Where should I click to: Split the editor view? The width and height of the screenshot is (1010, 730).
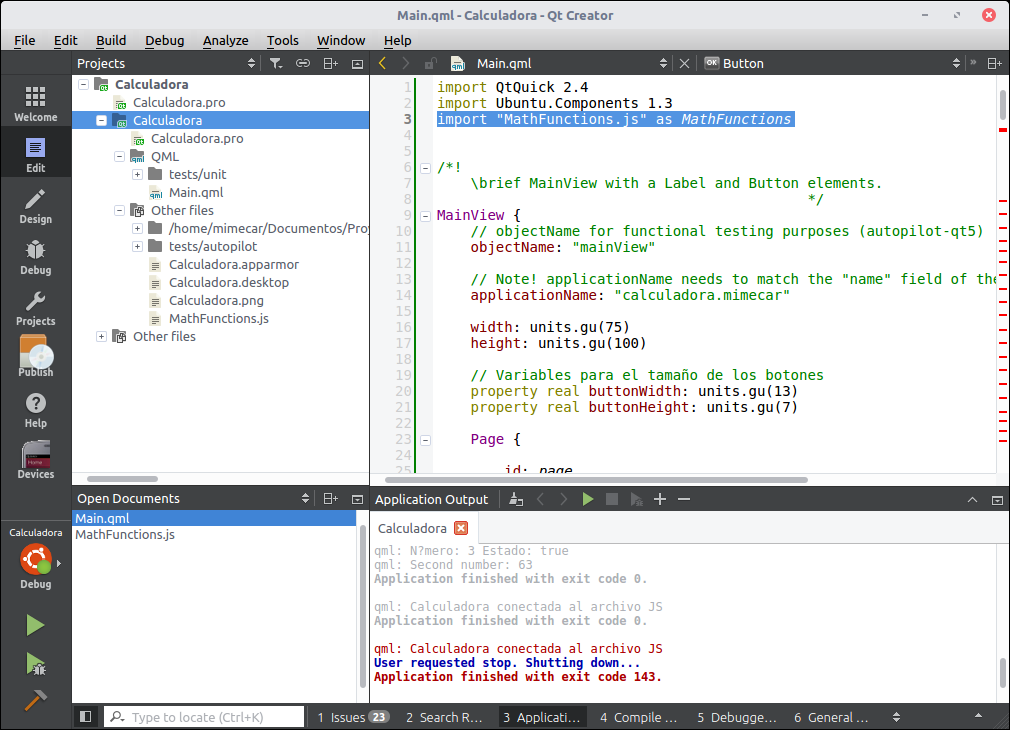[x=995, y=63]
